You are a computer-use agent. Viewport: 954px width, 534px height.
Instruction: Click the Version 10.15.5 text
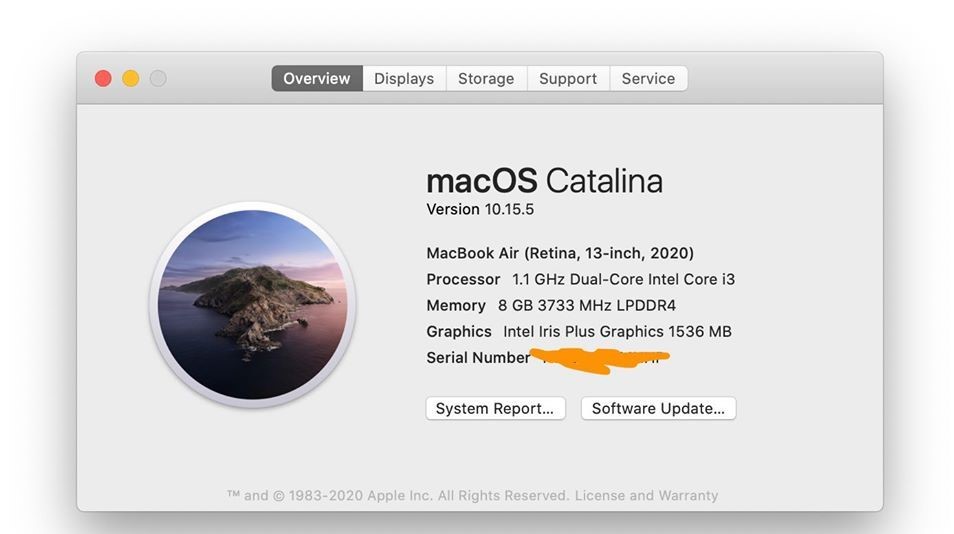click(x=480, y=209)
